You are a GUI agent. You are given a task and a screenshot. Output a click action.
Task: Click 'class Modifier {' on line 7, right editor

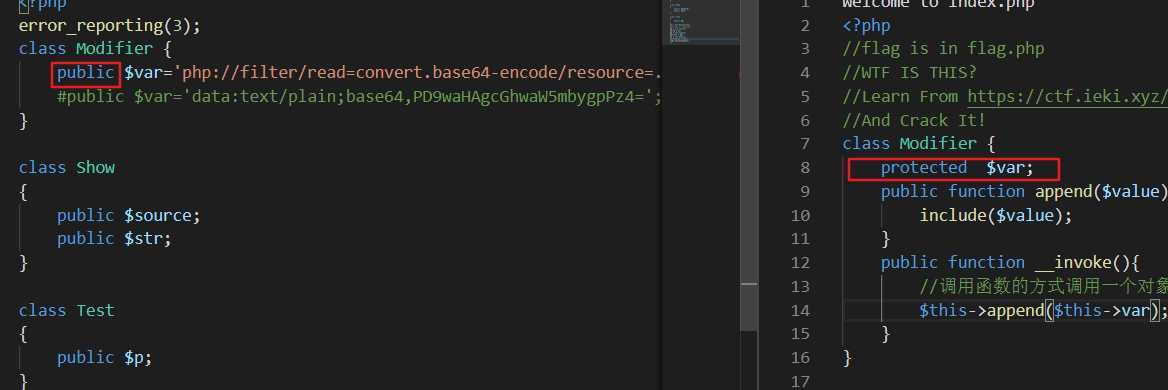coord(918,144)
